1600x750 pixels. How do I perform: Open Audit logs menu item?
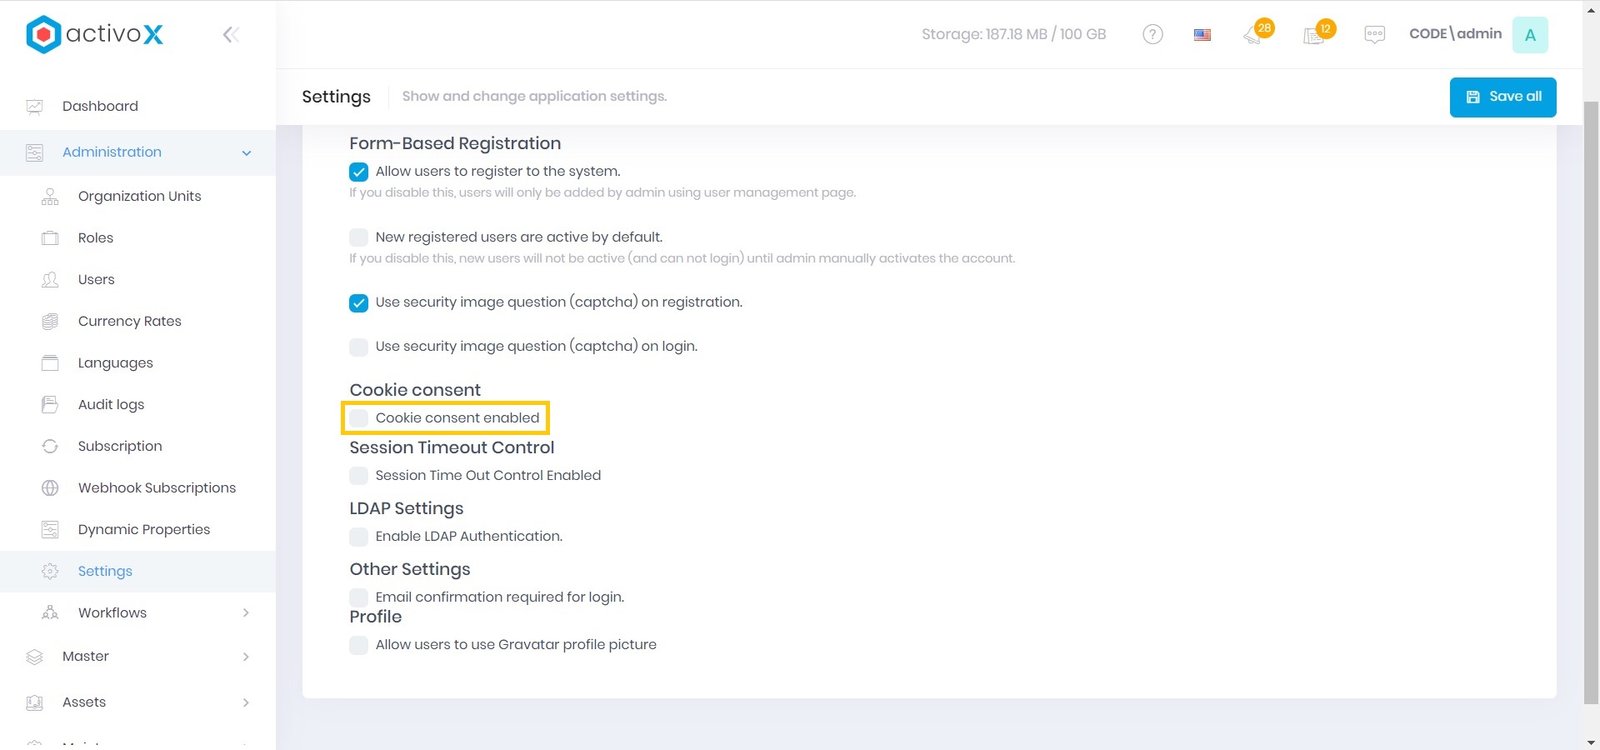click(x=111, y=405)
